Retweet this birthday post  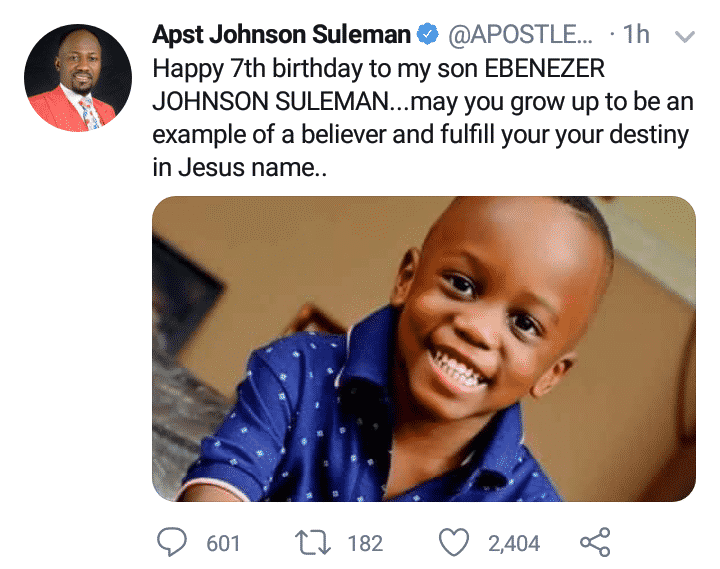click(x=314, y=542)
